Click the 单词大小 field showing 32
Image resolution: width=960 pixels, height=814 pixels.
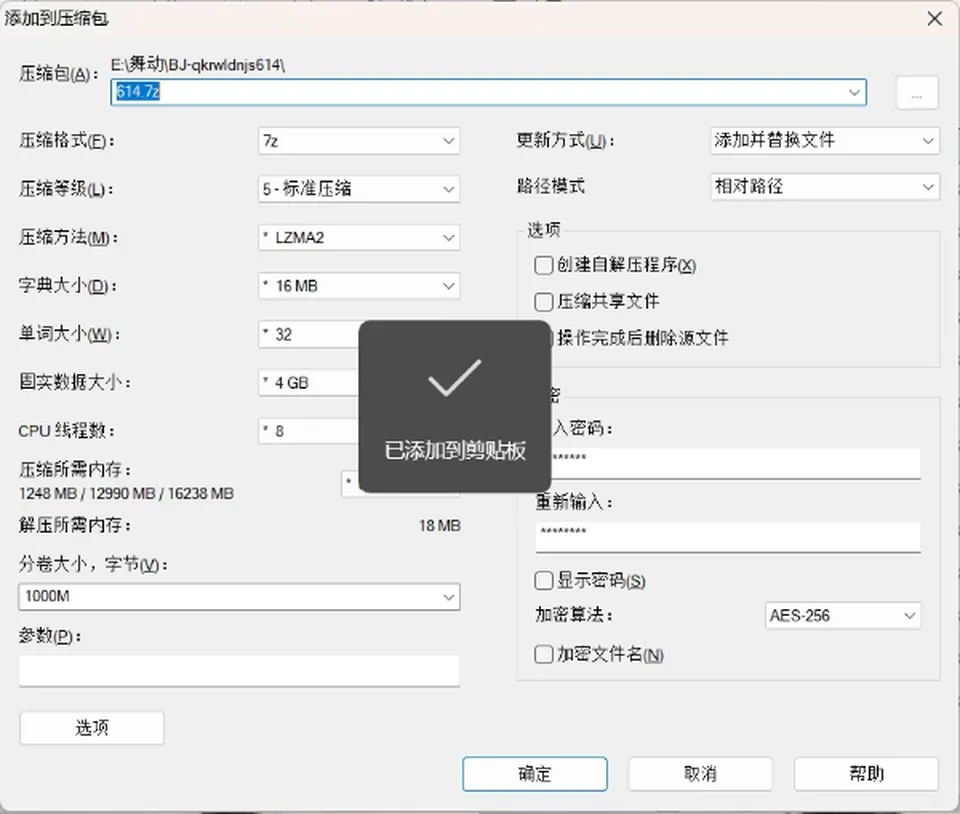point(309,334)
